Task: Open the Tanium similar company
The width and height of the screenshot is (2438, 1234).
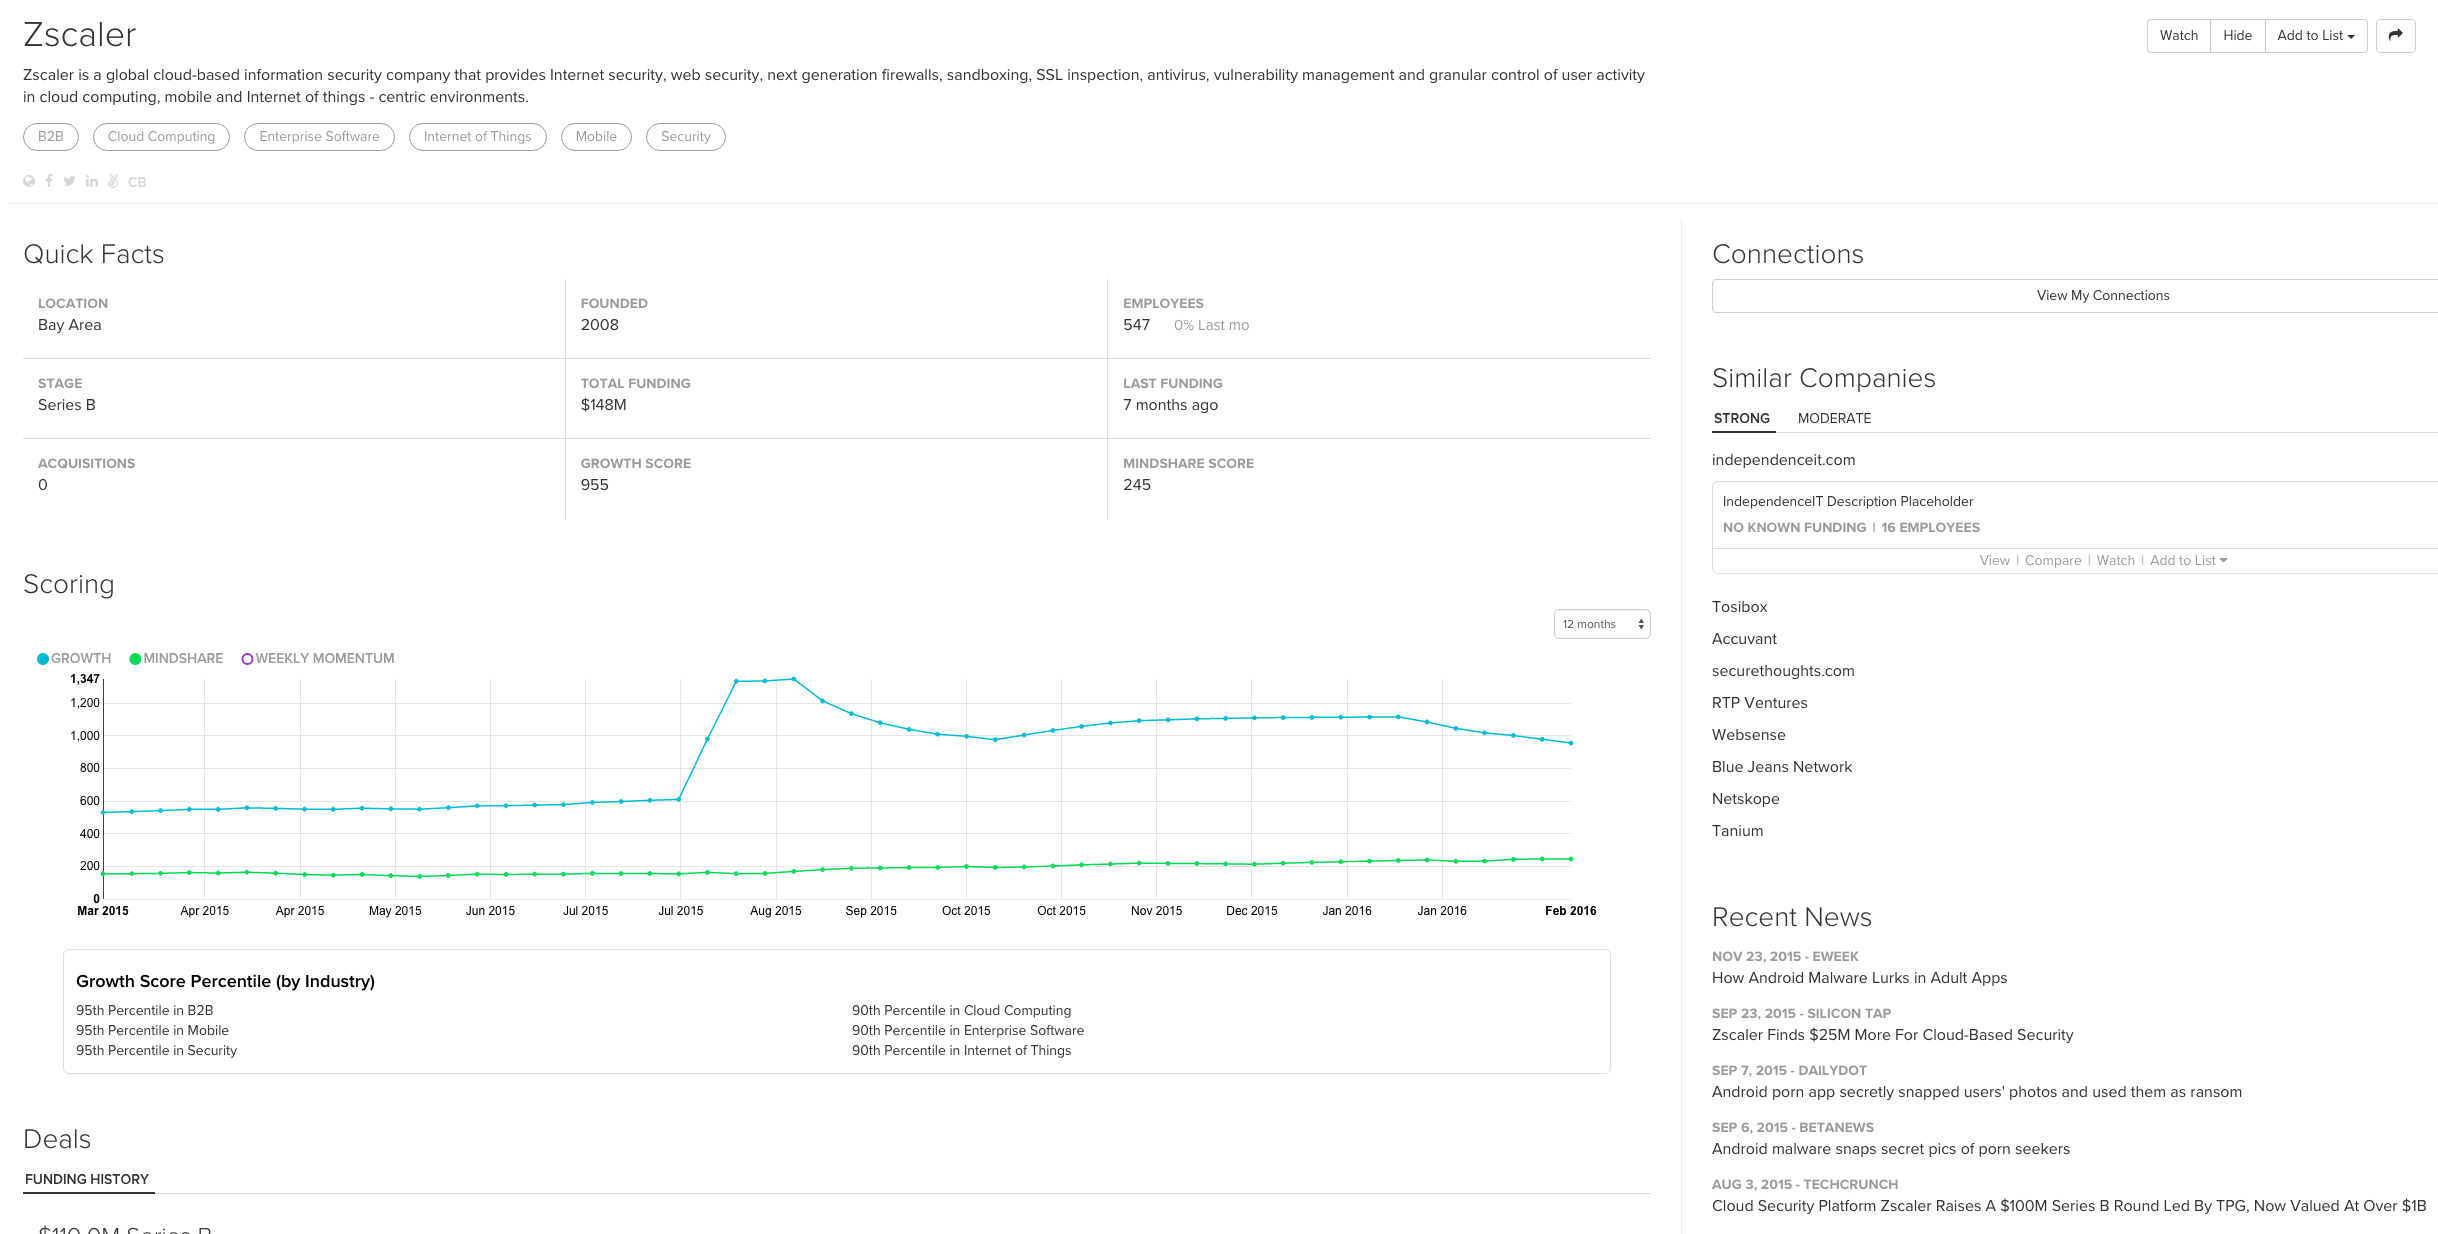Action: (1737, 831)
